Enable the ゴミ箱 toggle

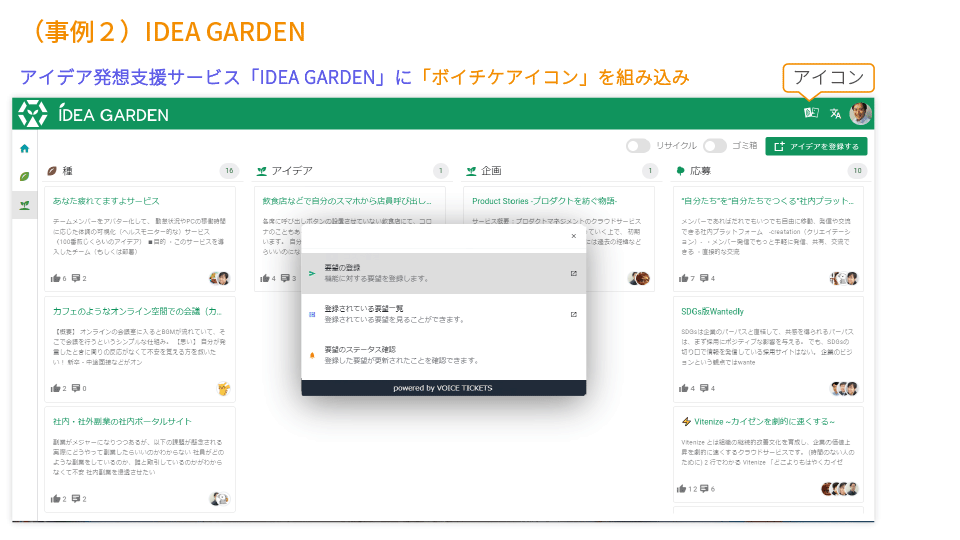(x=714, y=146)
